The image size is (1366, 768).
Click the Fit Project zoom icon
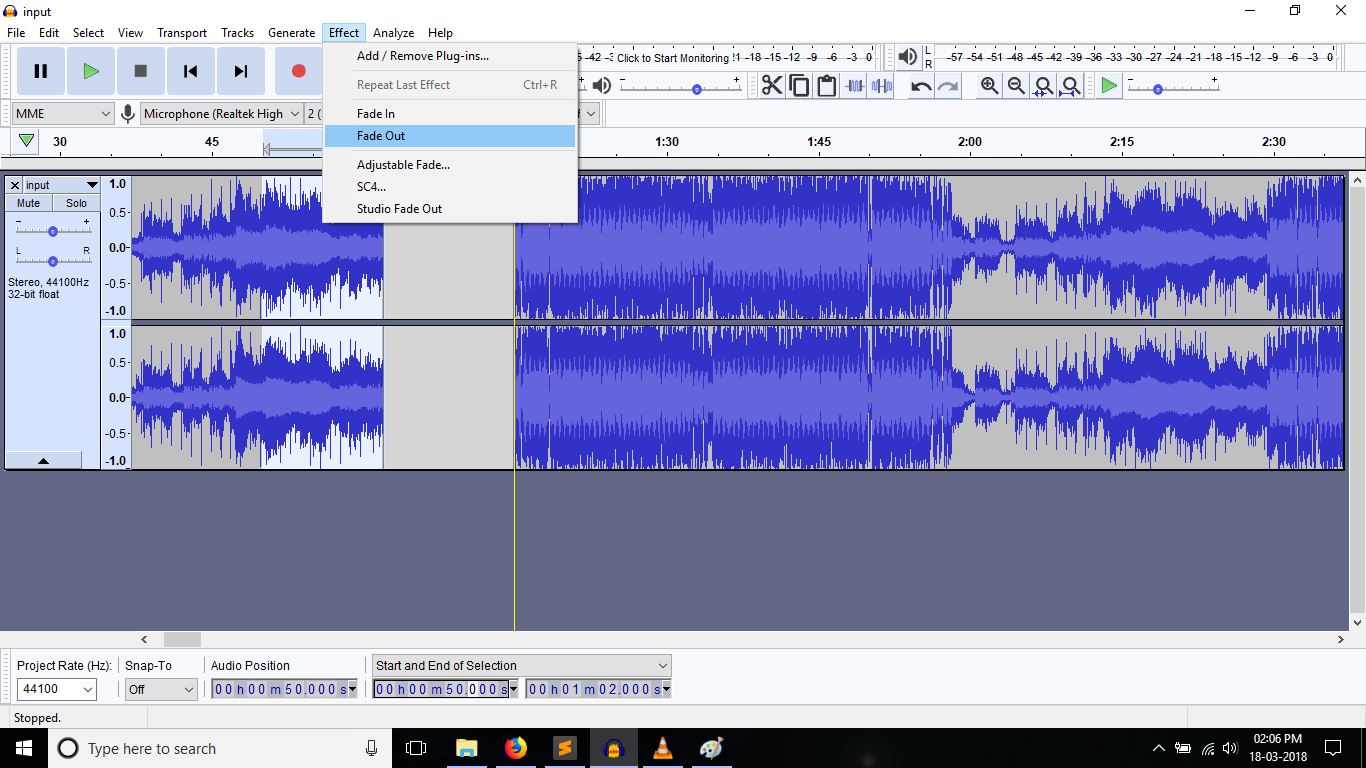point(1070,86)
